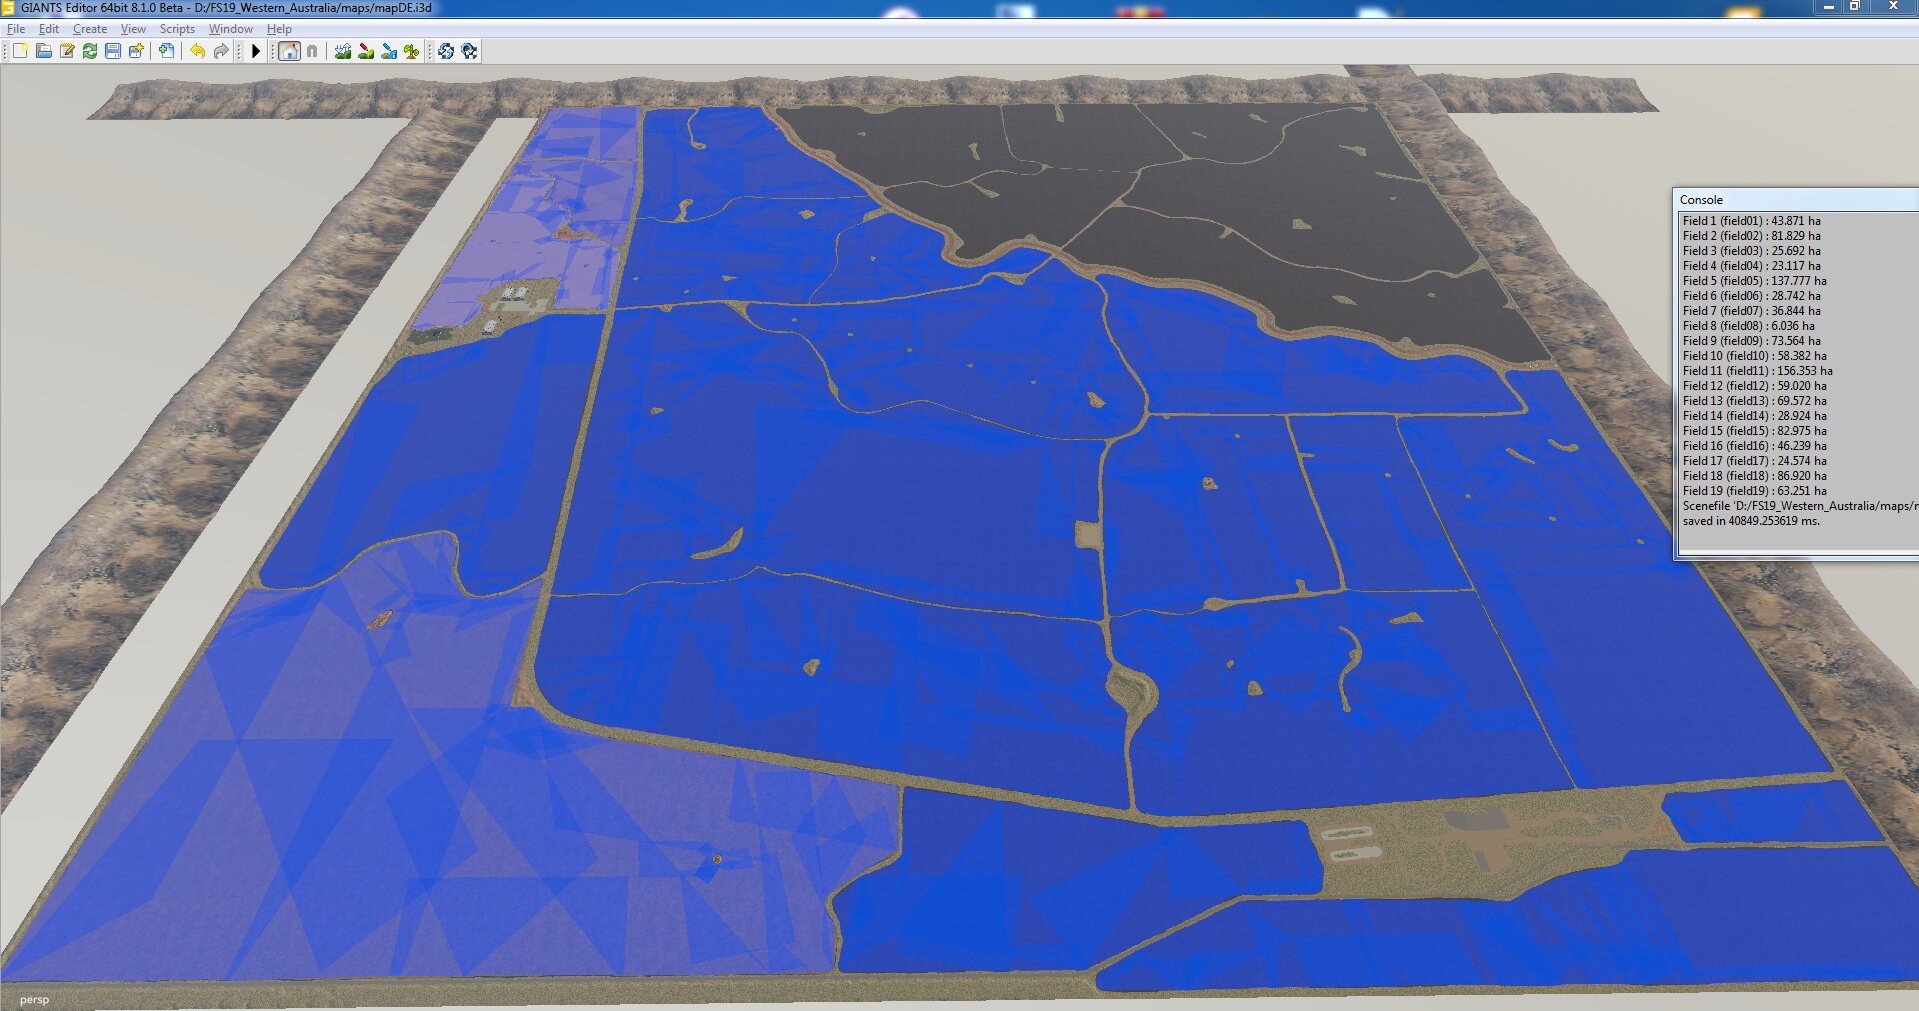Viewport: 1919px width, 1011px height.
Task: Toggle the house navigation mode button
Action: (289, 51)
